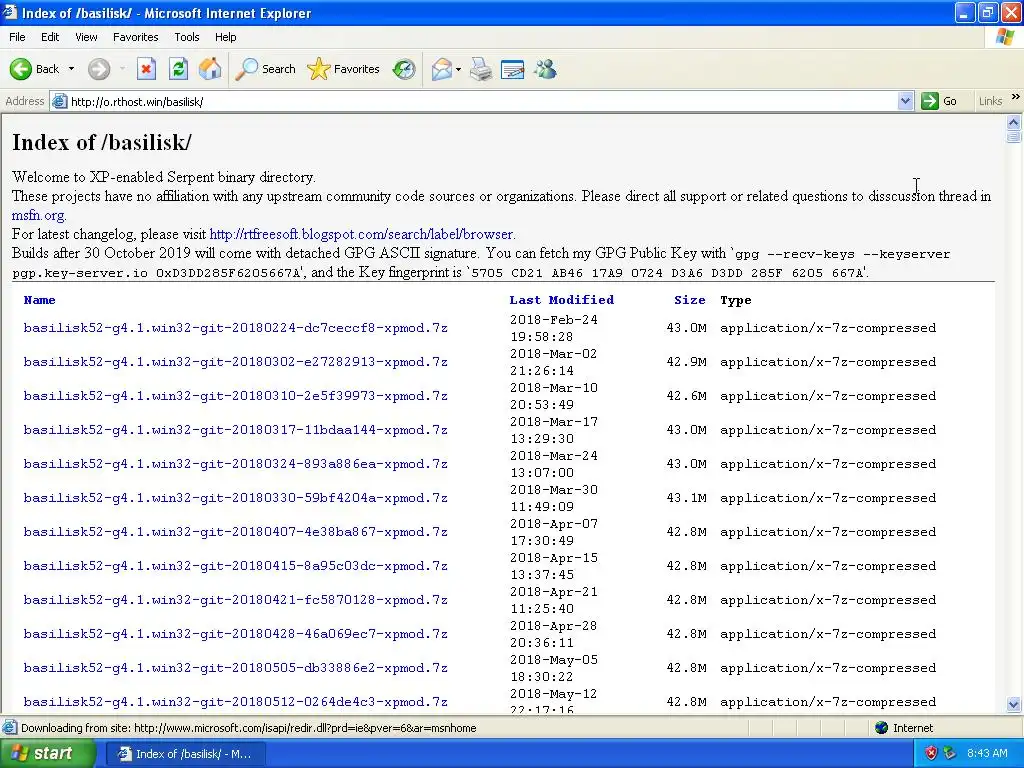Expand the address bar dropdown arrow

[x=905, y=101]
